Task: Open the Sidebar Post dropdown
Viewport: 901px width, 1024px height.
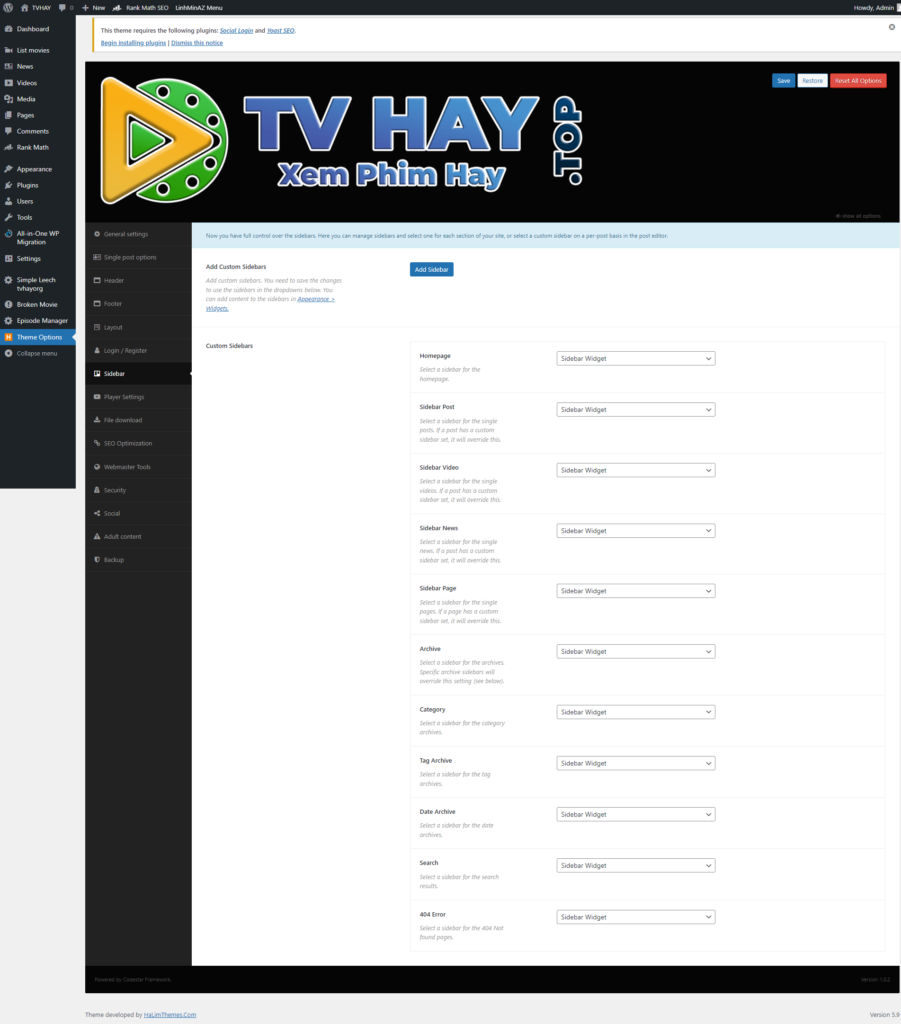Action: tap(635, 409)
